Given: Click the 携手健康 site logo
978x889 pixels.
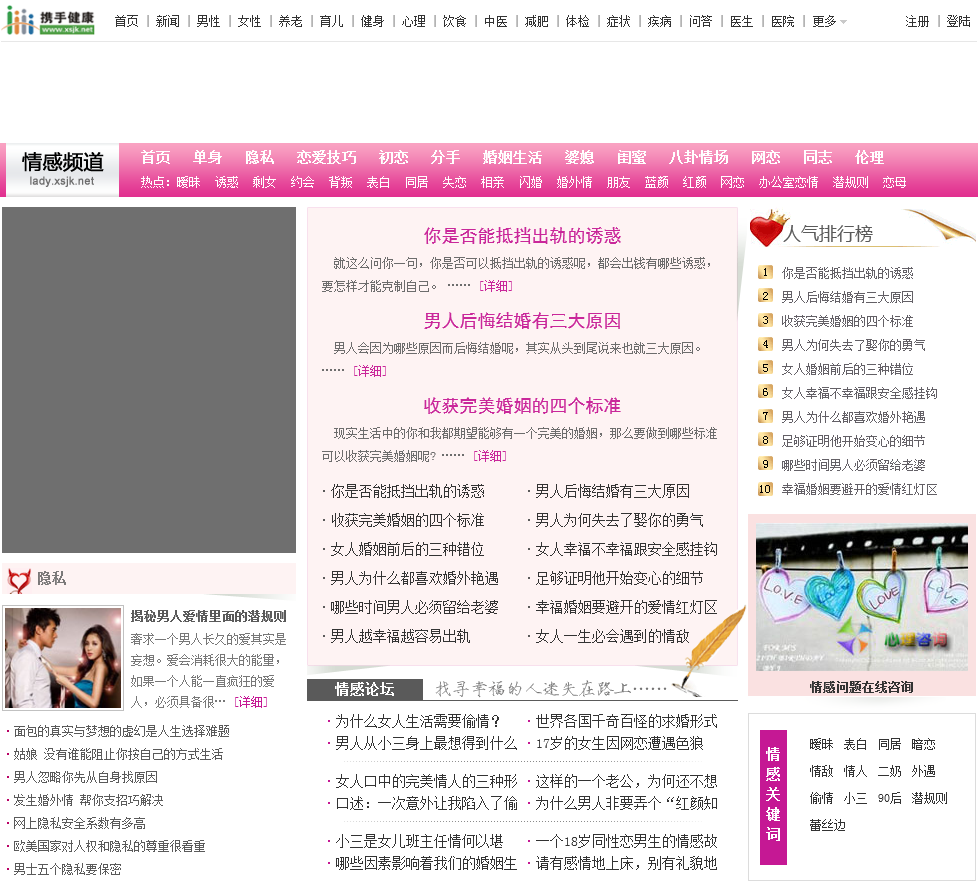Looking at the screenshot, I should [x=50, y=21].
